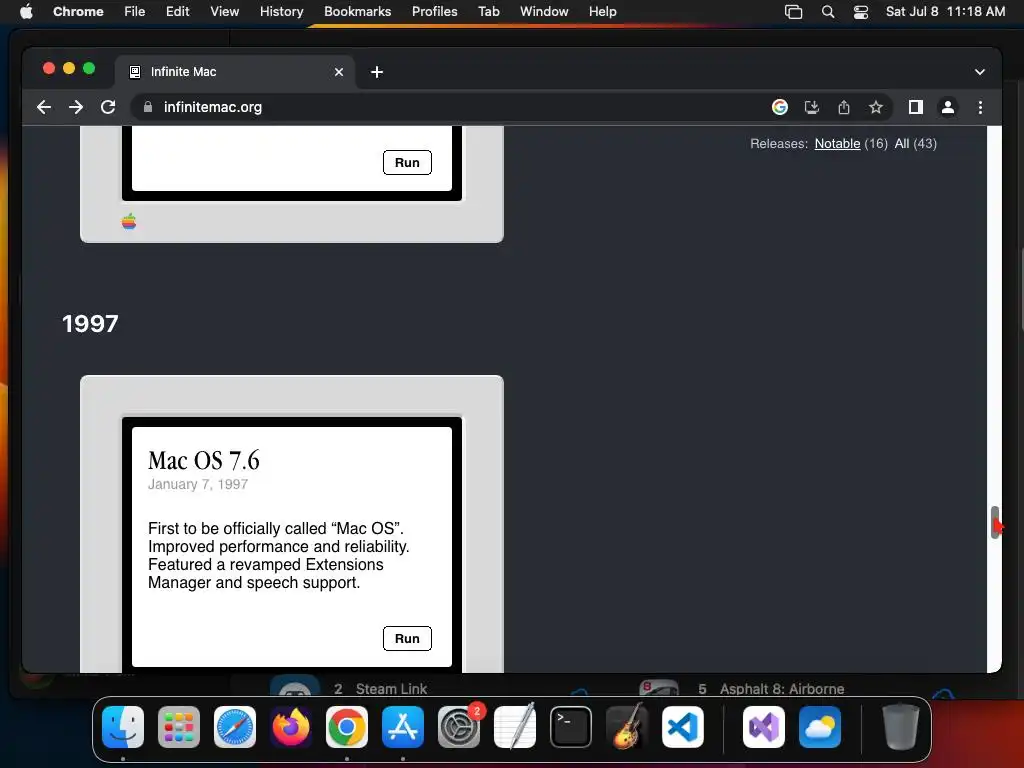Launch GarageBand from the Dock

pyautogui.click(x=626, y=726)
